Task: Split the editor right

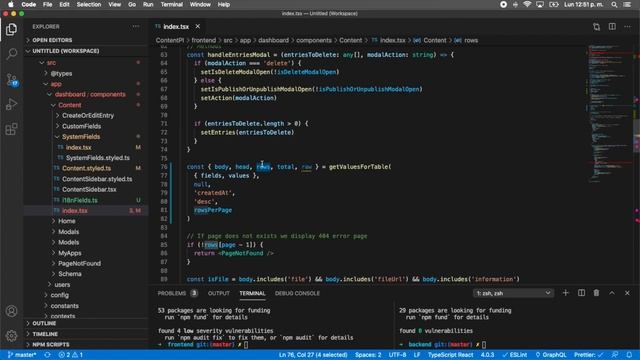Action: pos(612,27)
